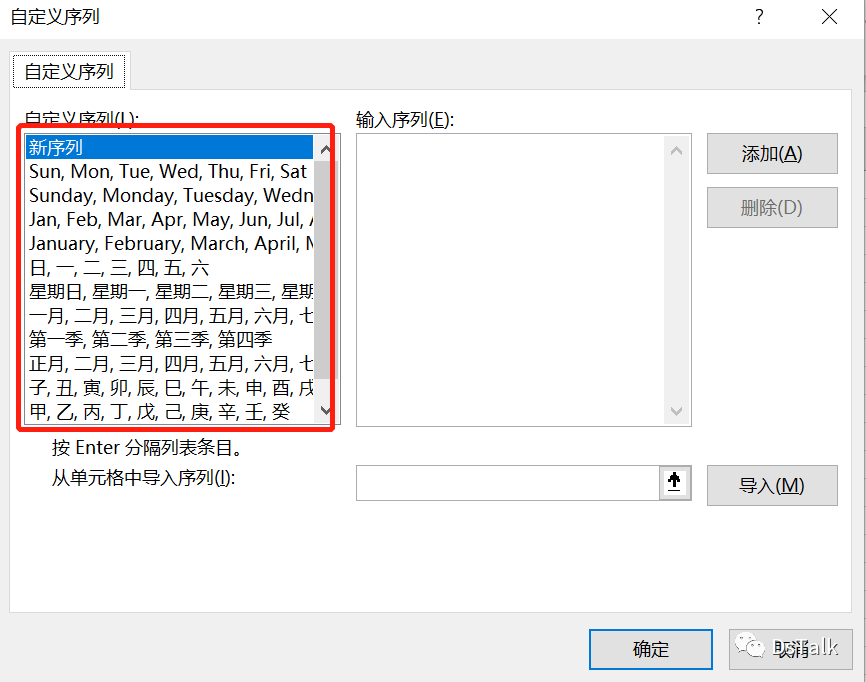Switch to the 自定义序列 tab
Image resolution: width=866 pixels, height=682 pixels.
[69, 71]
